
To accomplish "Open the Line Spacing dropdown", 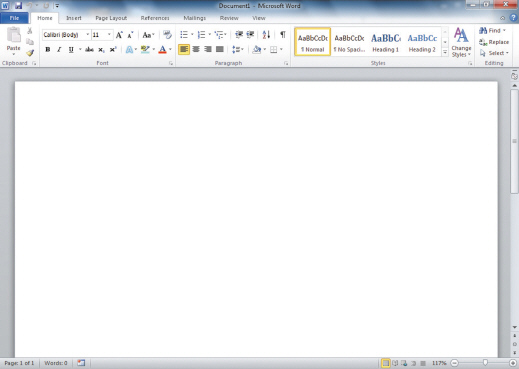I will [x=238, y=50].
